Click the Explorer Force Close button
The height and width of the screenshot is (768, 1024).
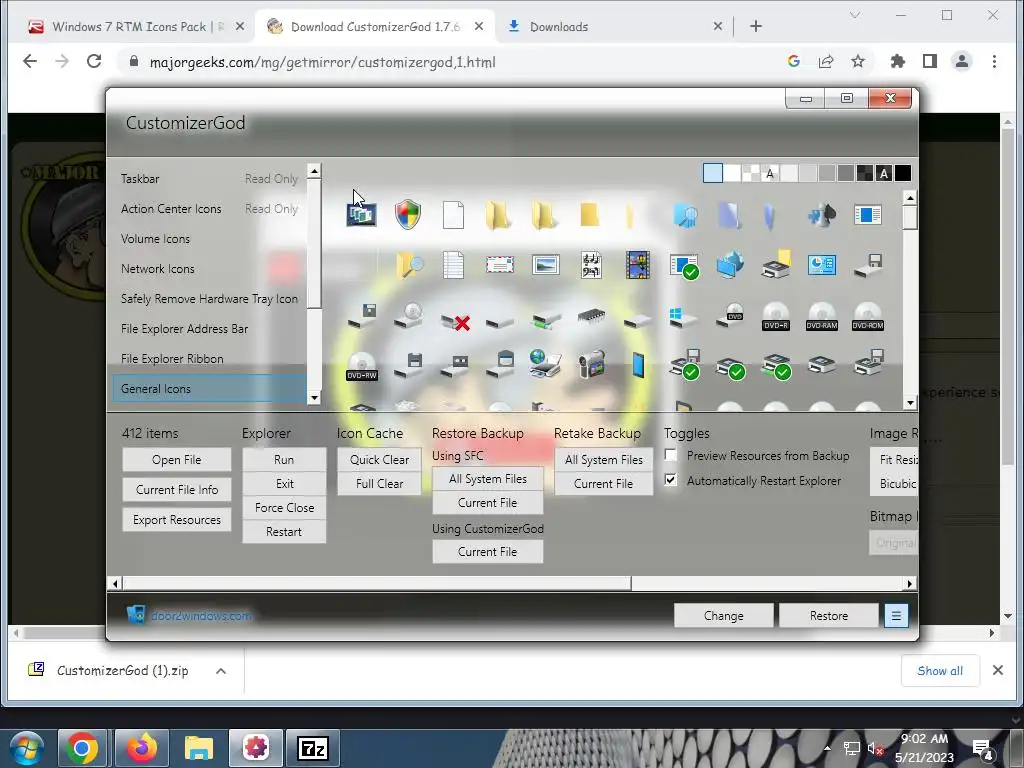[284, 507]
